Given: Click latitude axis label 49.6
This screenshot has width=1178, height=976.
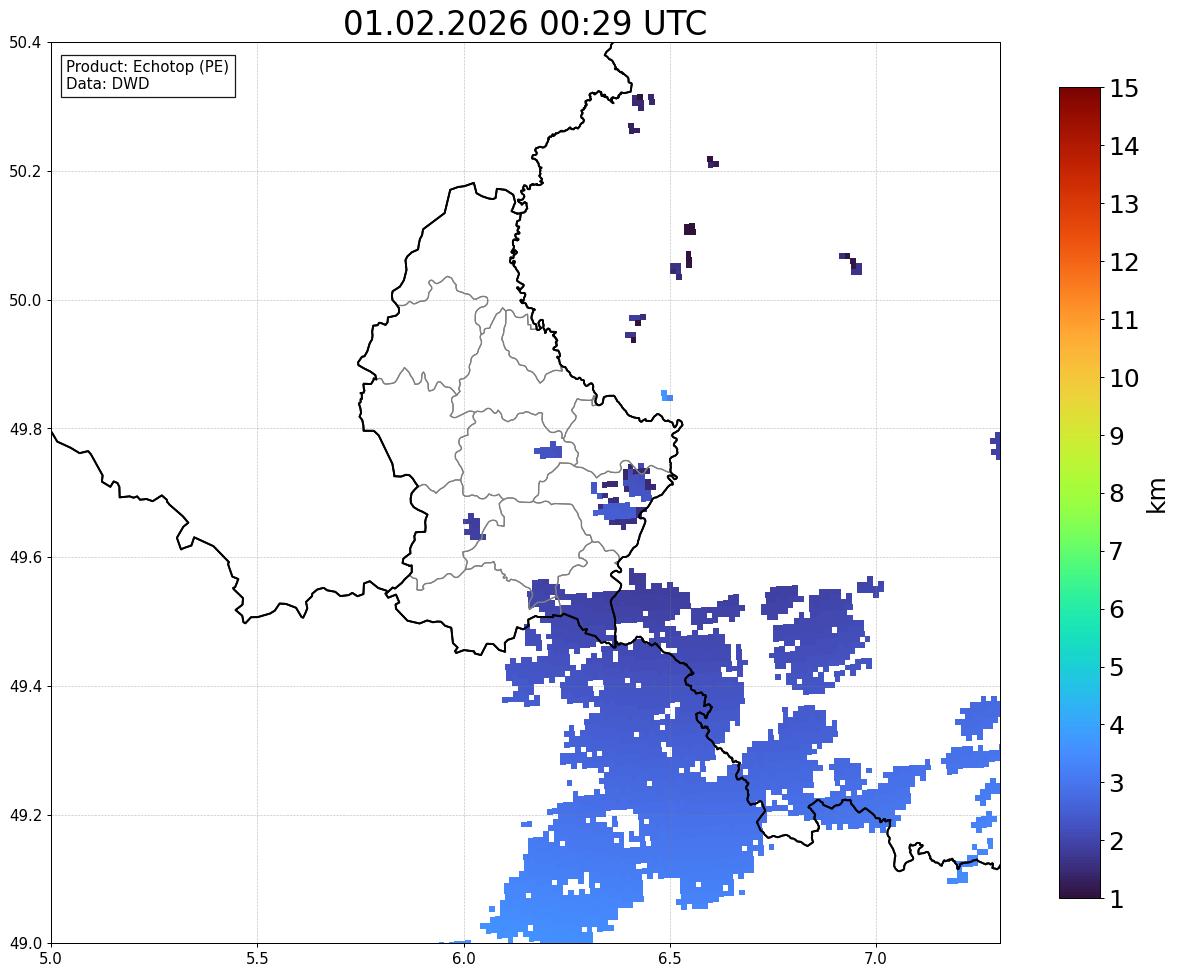Looking at the screenshot, I should click(24, 557).
